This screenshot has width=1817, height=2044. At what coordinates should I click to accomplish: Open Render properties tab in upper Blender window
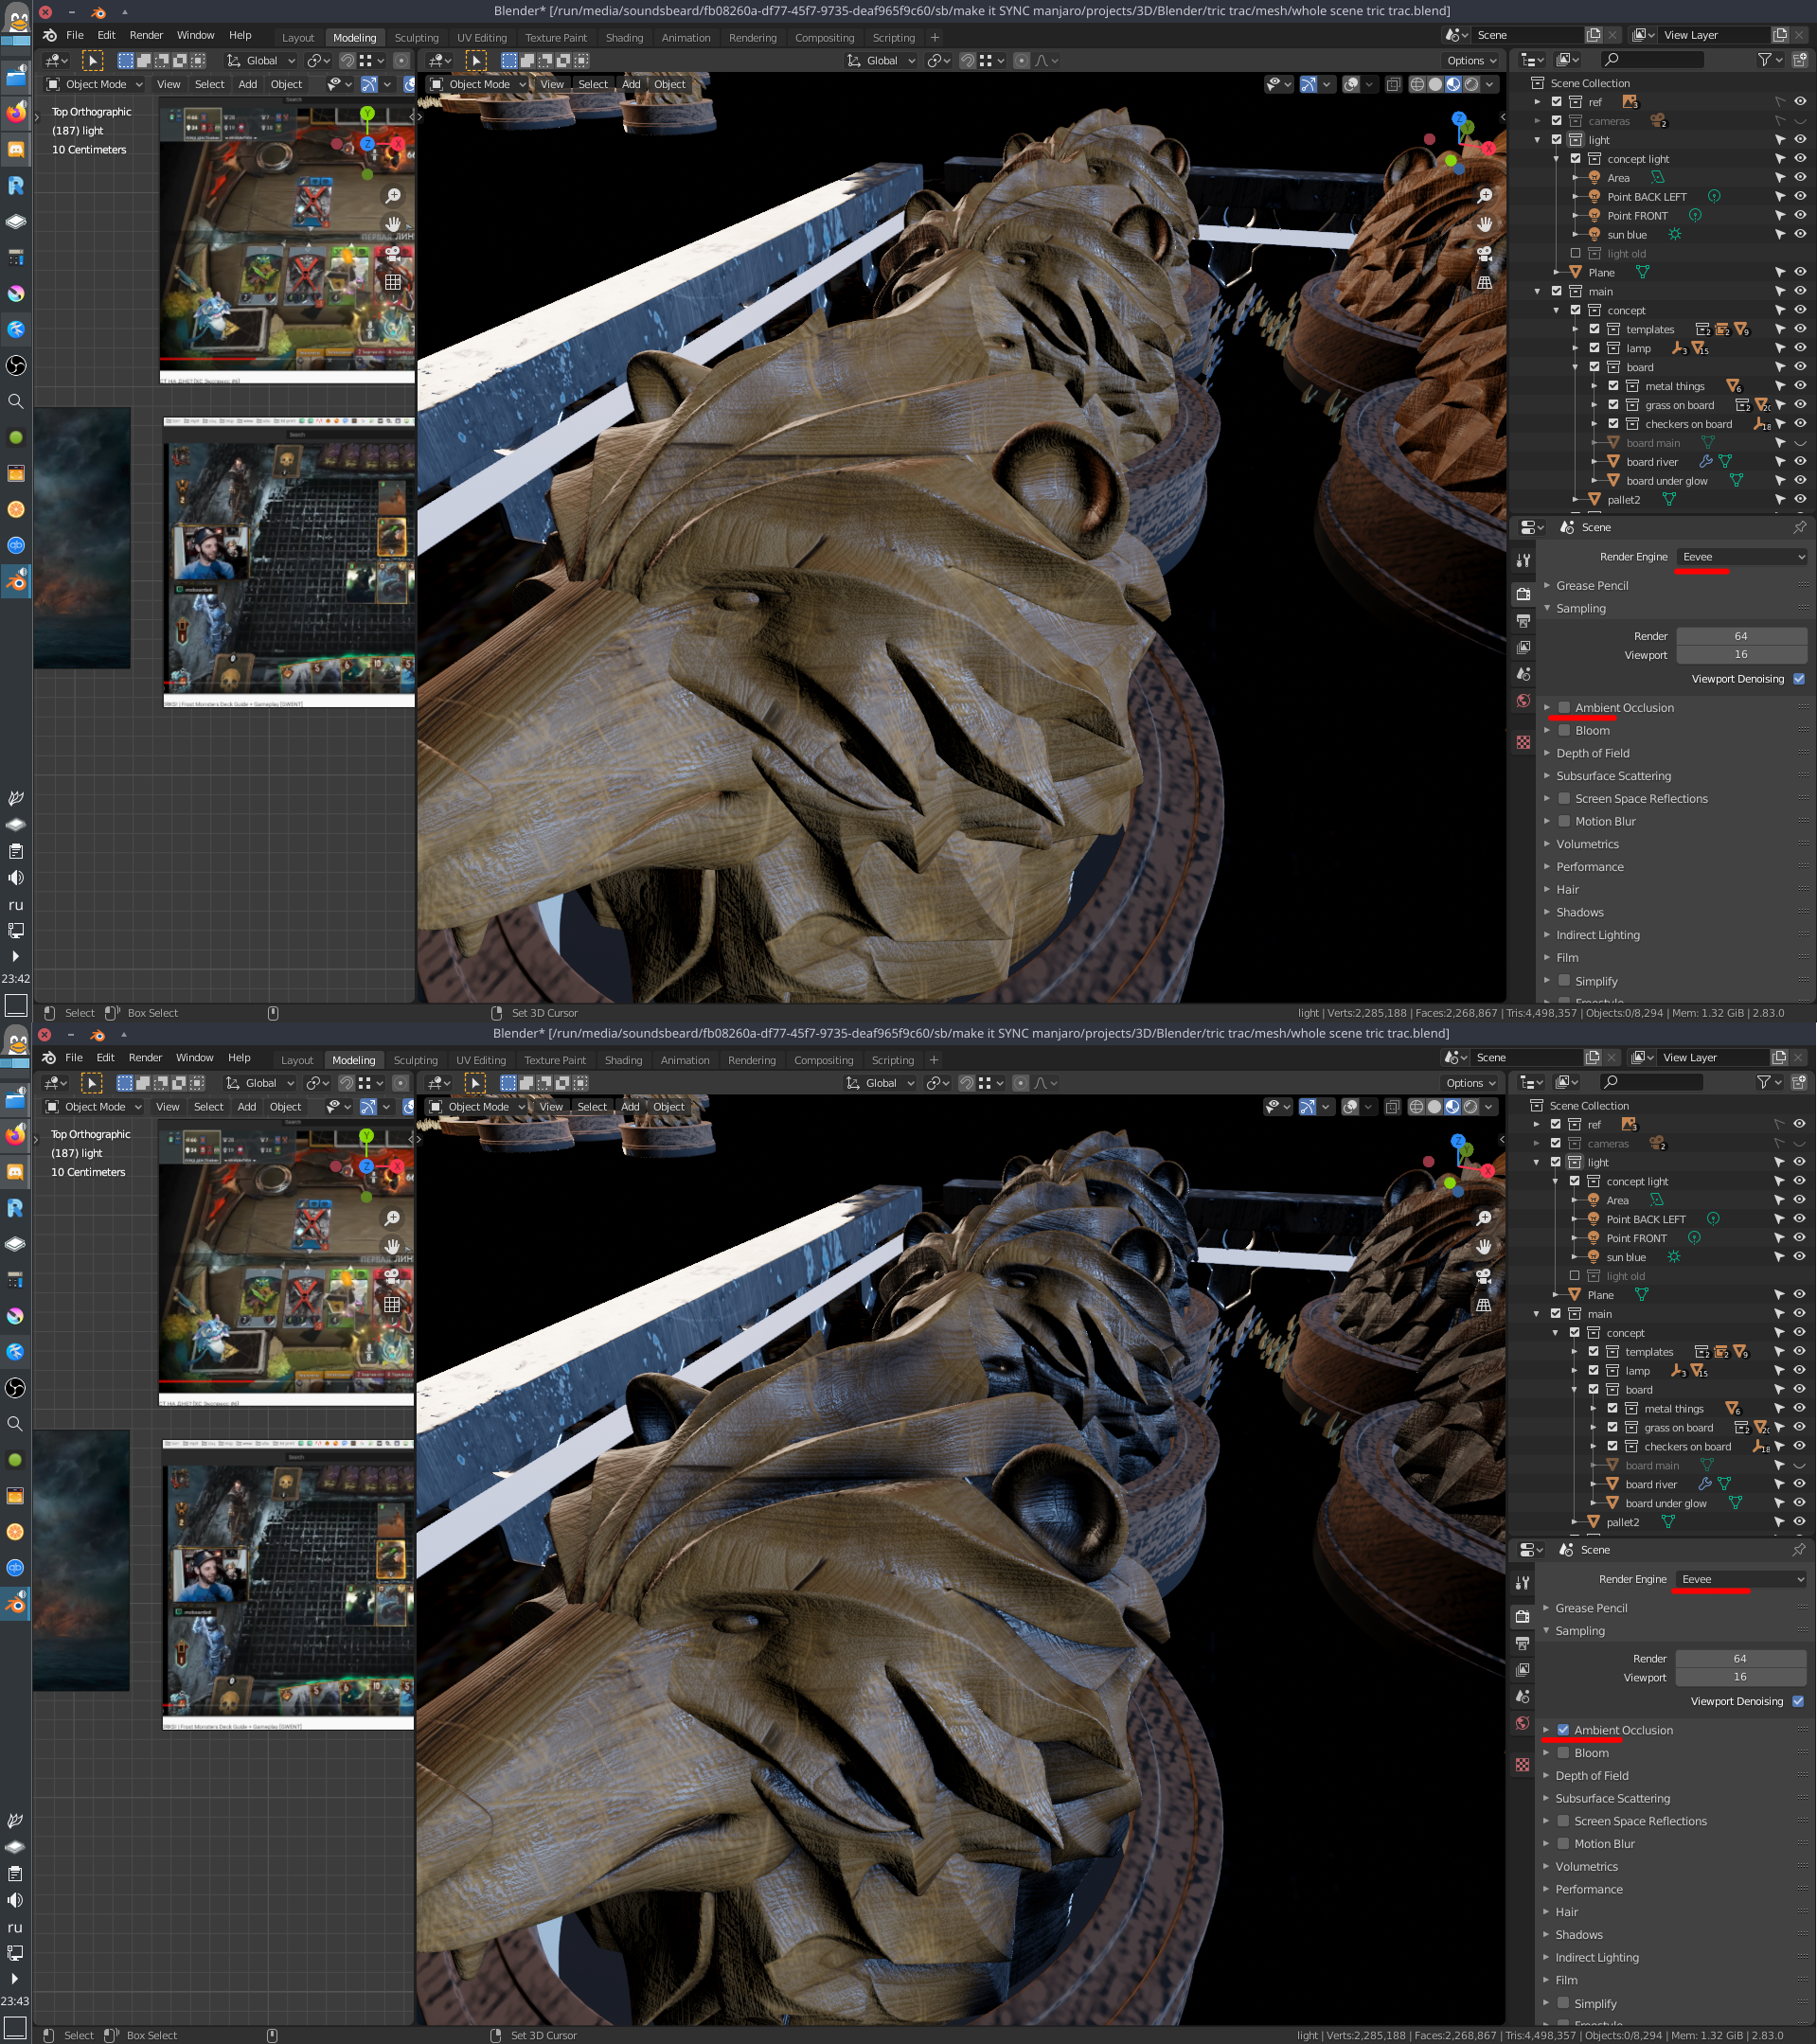[1523, 594]
